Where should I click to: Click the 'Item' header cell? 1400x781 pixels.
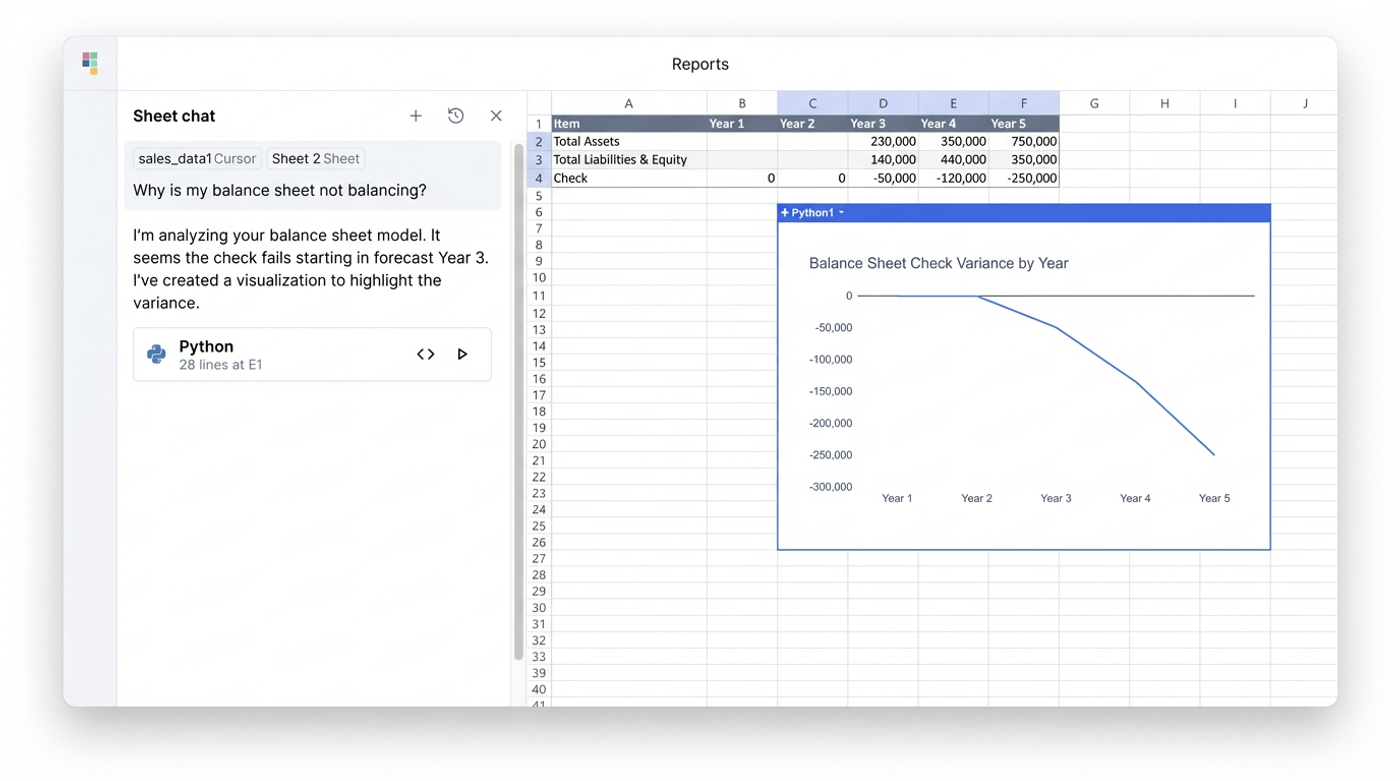pos(629,124)
